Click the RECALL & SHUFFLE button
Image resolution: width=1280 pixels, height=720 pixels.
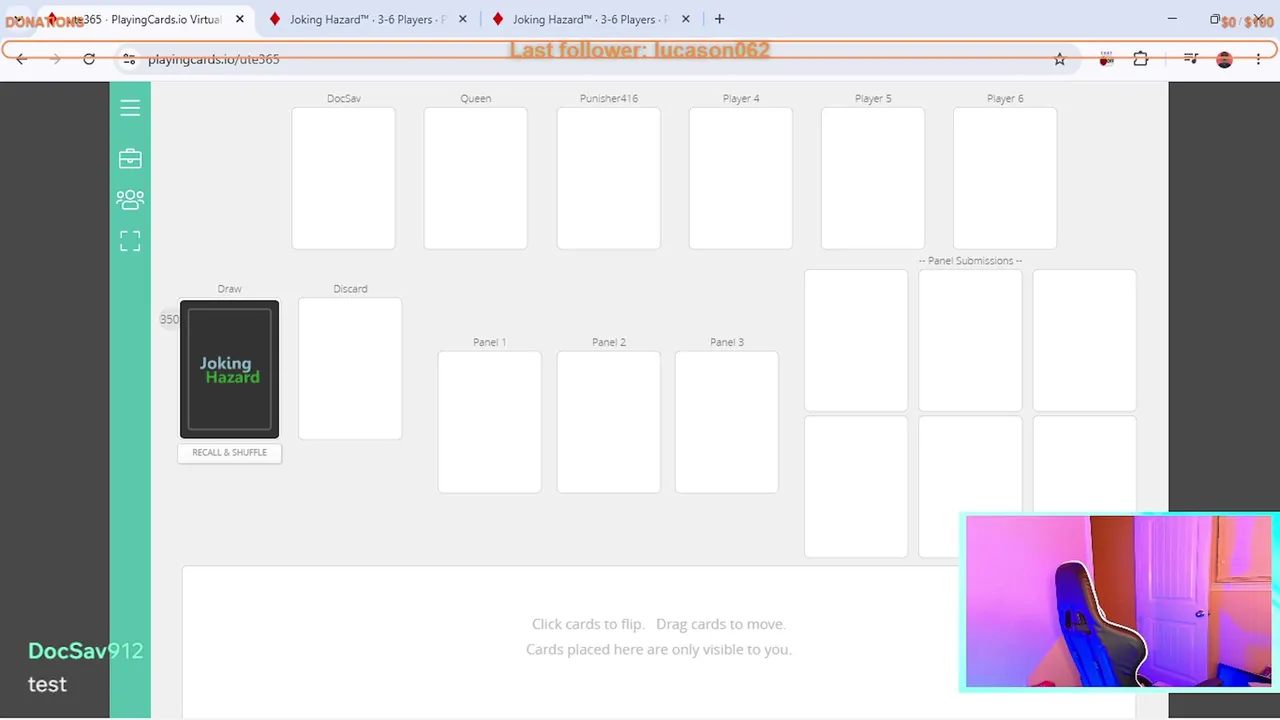tap(229, 453)
